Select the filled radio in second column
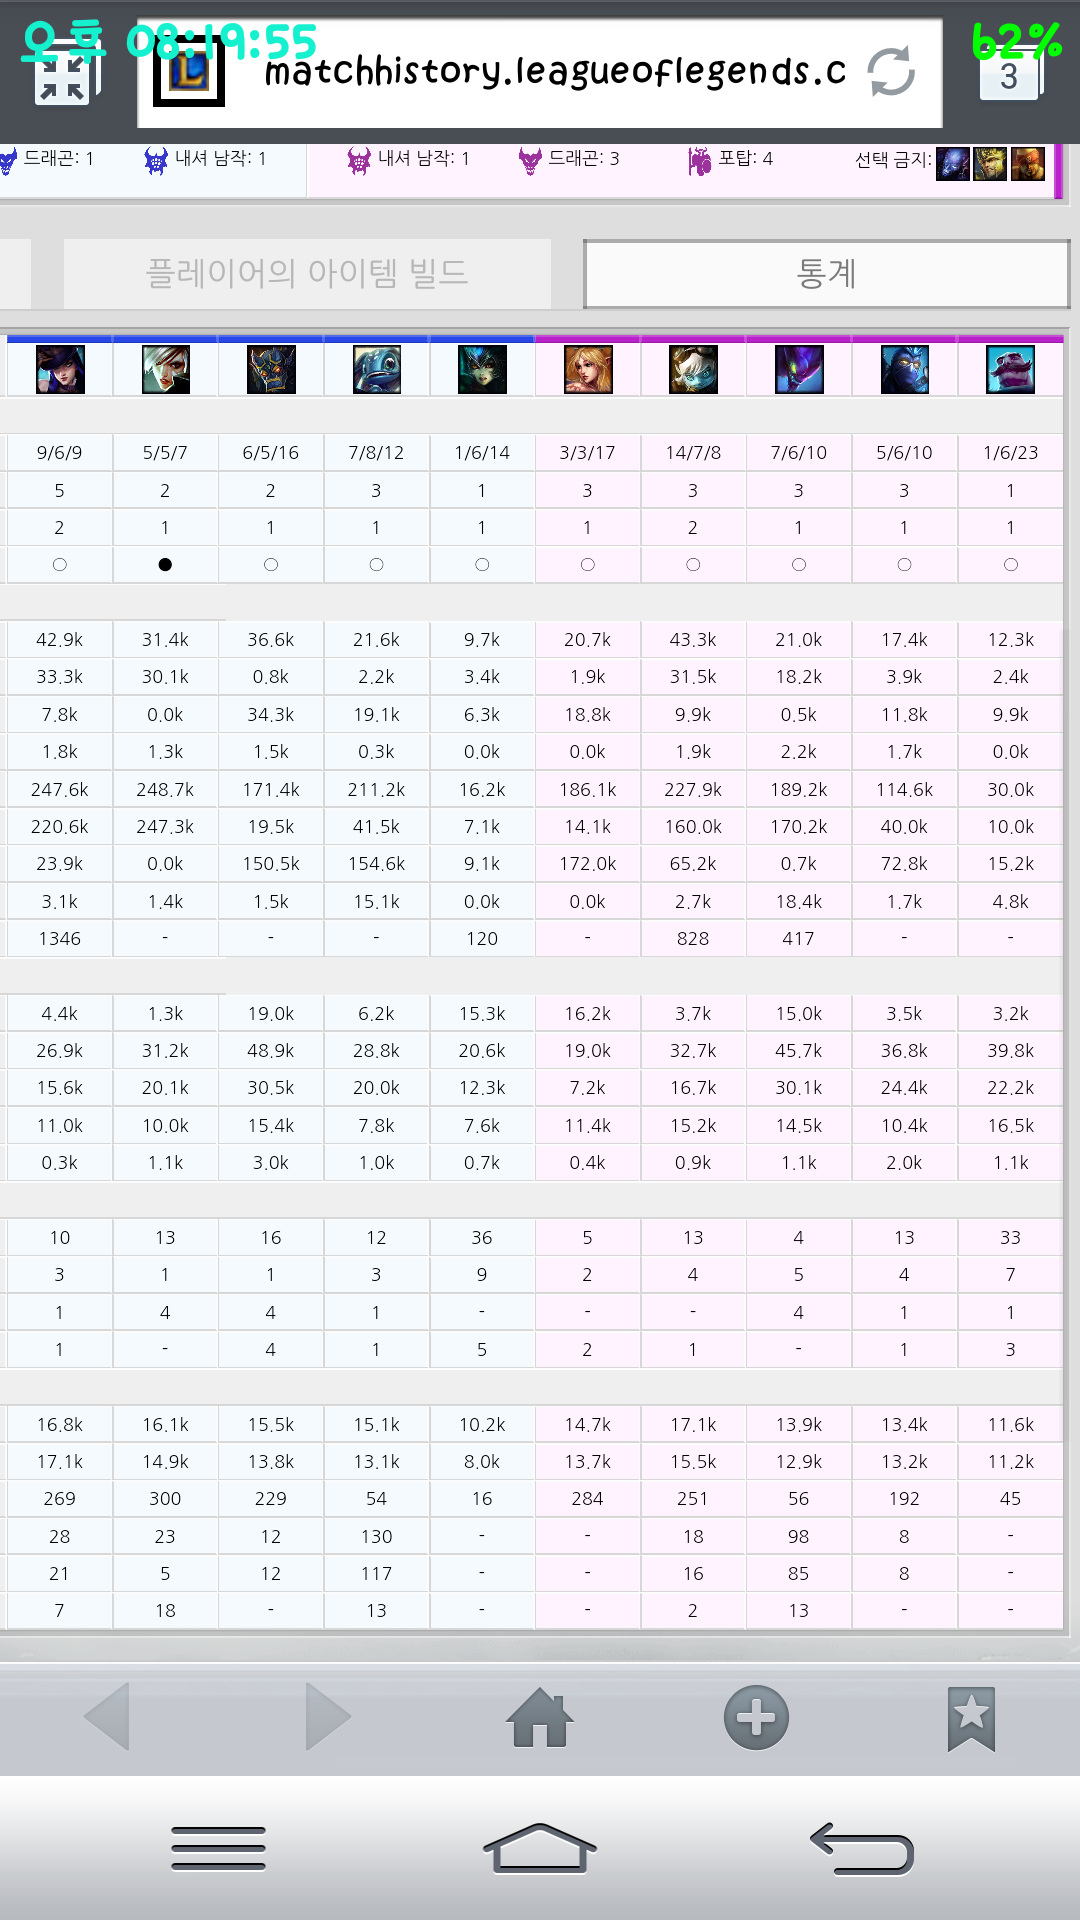Image resolution: width=1080 pixels, height=1920 pixels. point(165,565)
